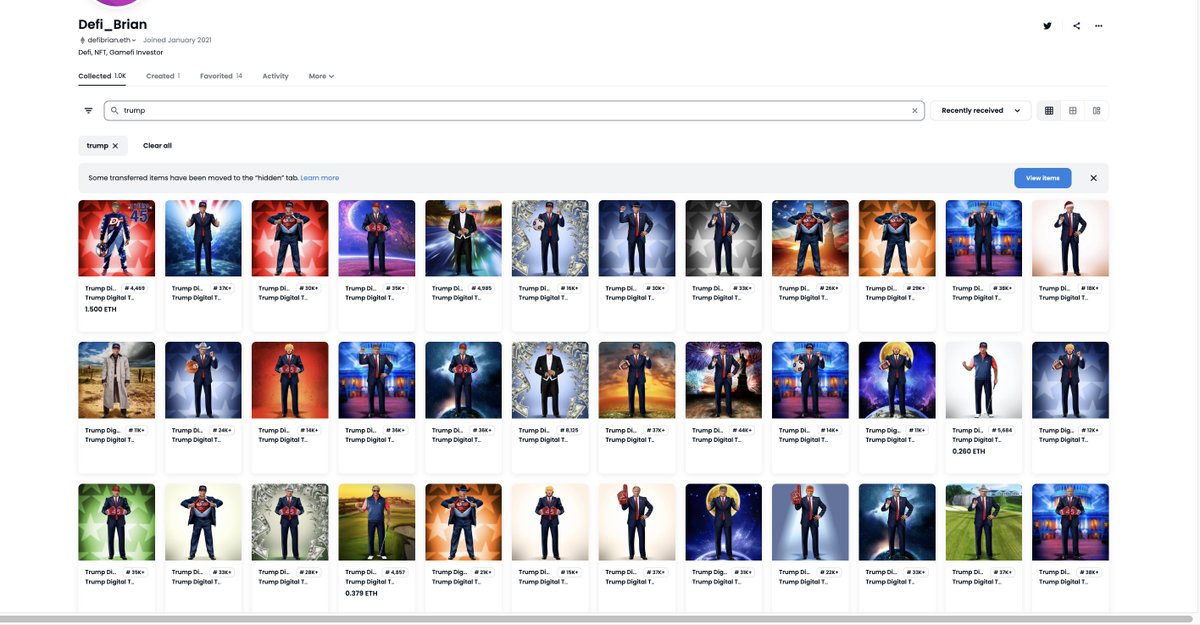Click the #4,469 rarity badge
Image resolution: width=1200 pixels, height=625 pixels.
[x=136, y=288]
